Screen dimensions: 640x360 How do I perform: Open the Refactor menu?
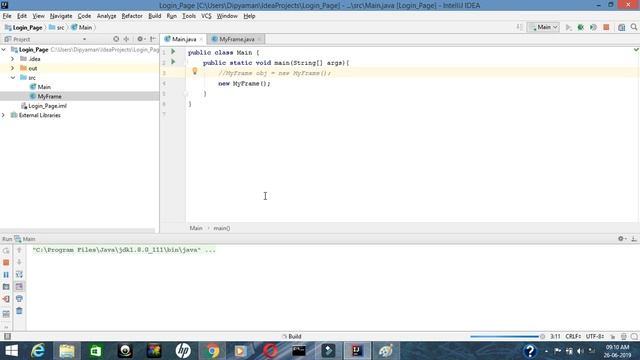(132, 16)
